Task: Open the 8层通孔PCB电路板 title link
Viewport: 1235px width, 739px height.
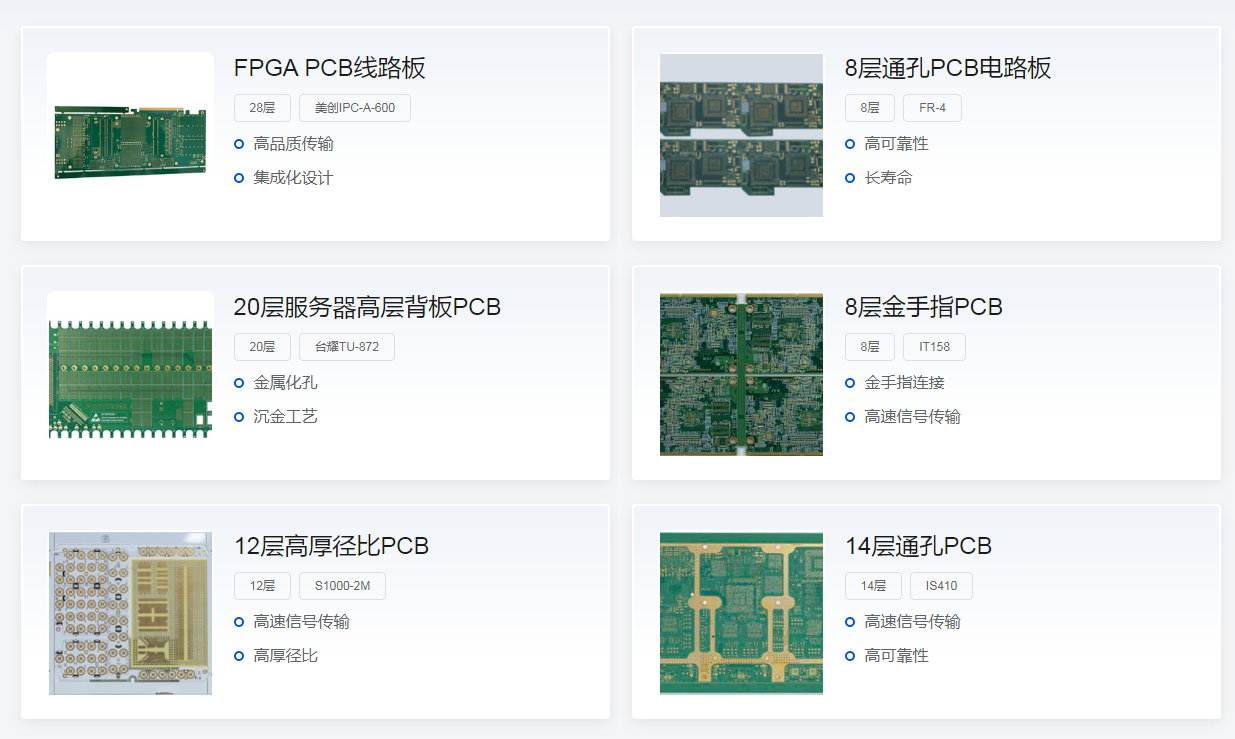Action: [948, 68]
